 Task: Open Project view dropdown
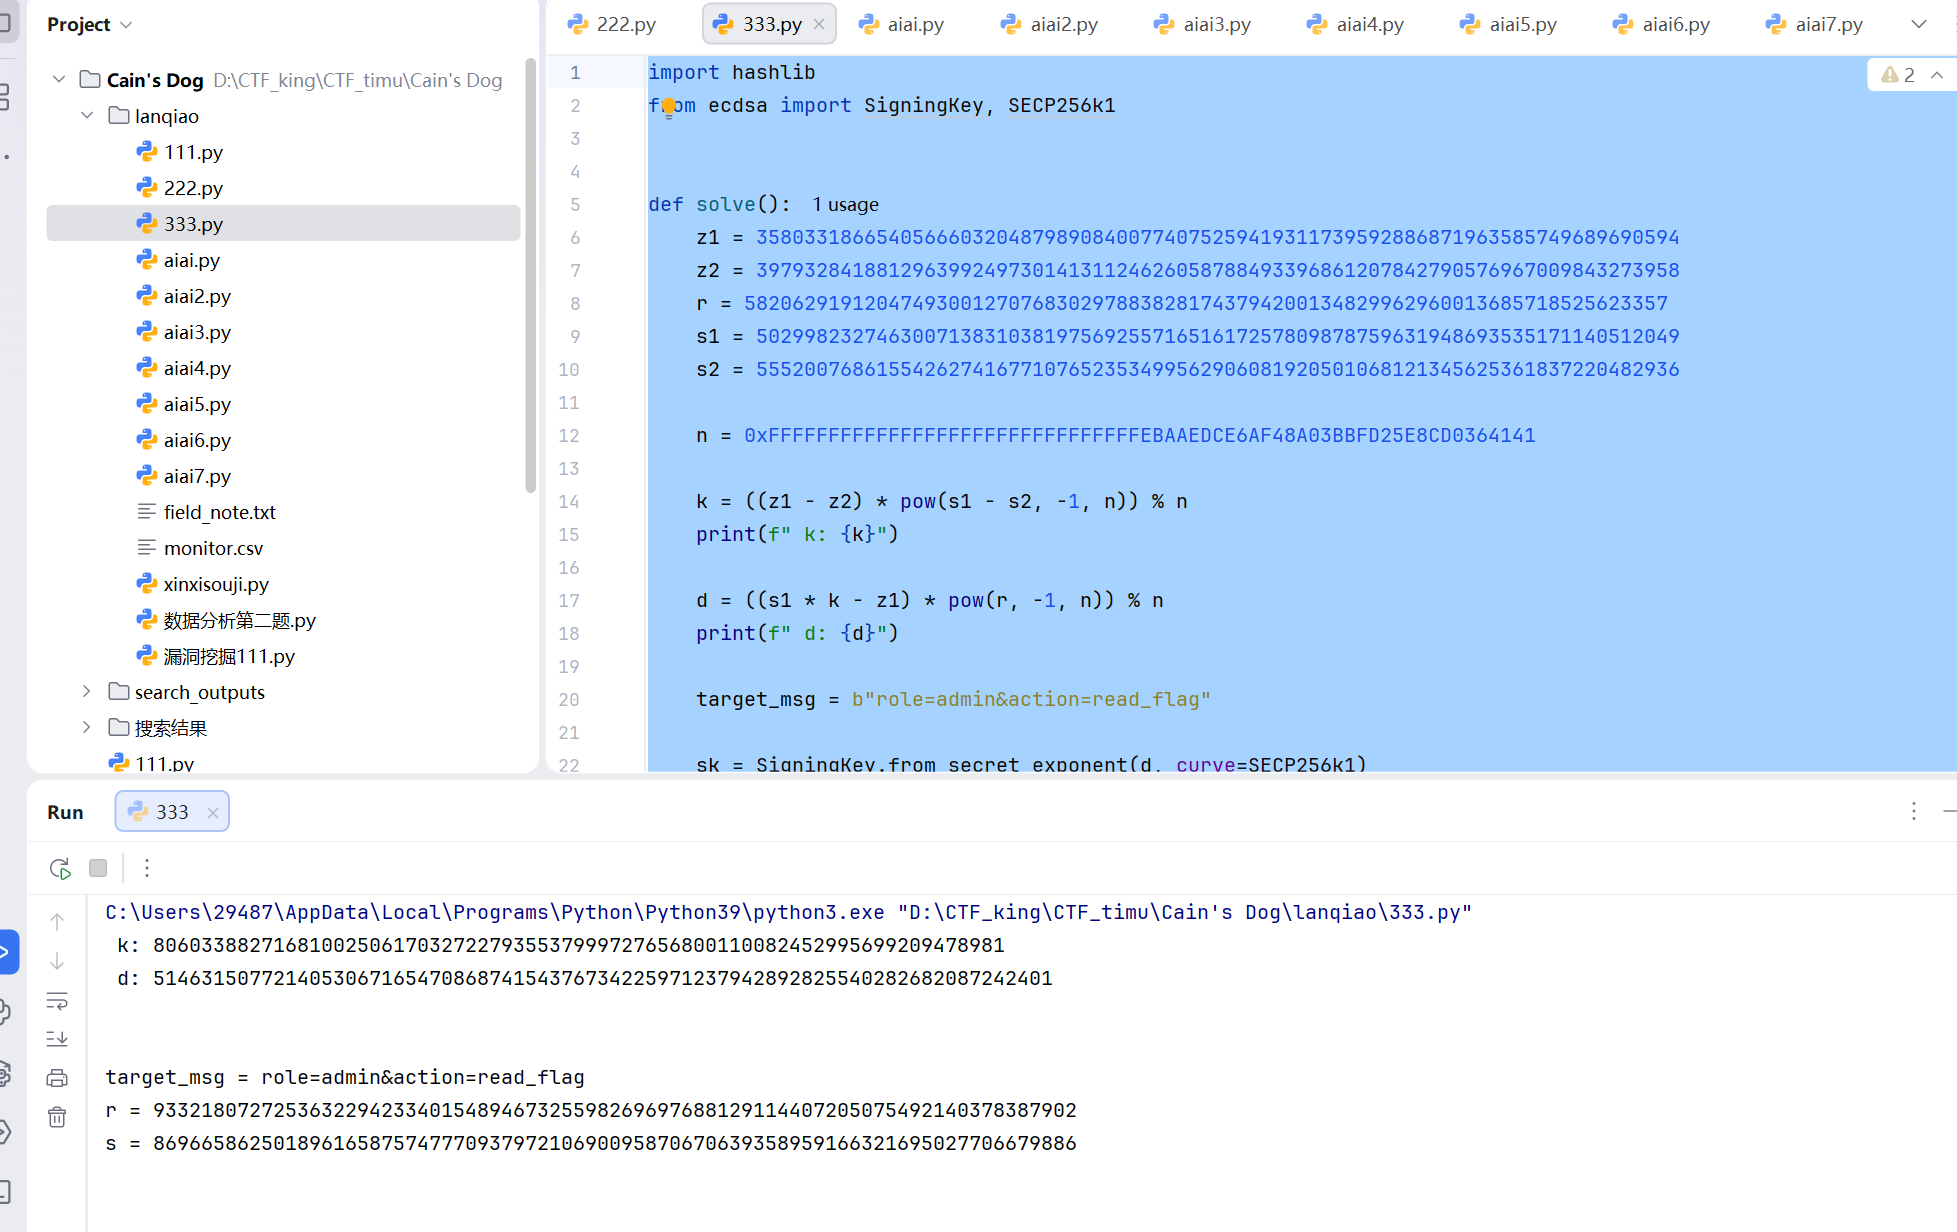tap(90, 24)
